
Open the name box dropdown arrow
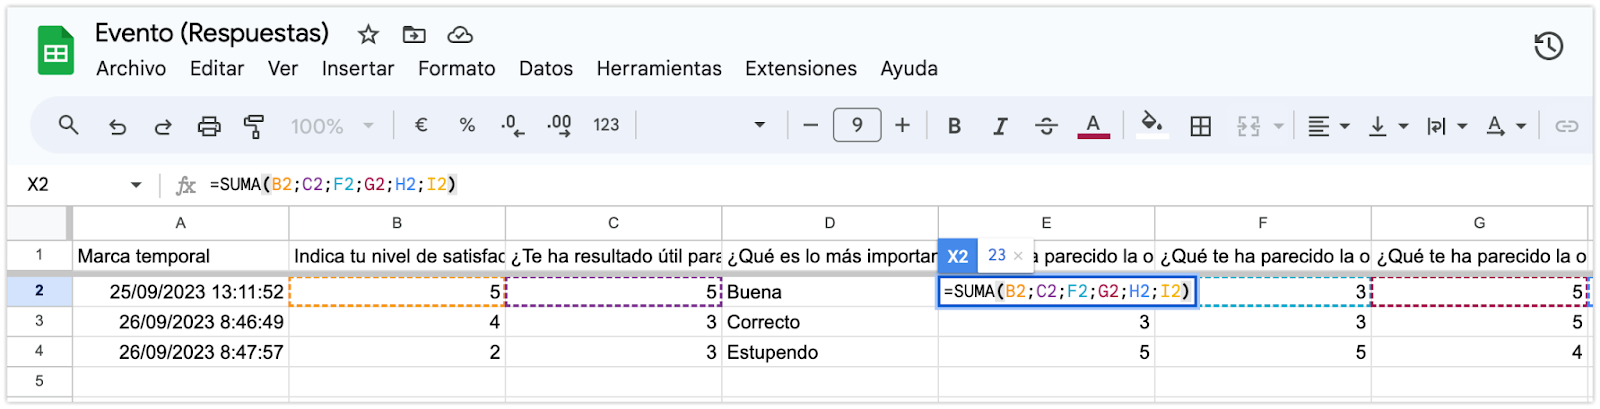pos(136,185)
